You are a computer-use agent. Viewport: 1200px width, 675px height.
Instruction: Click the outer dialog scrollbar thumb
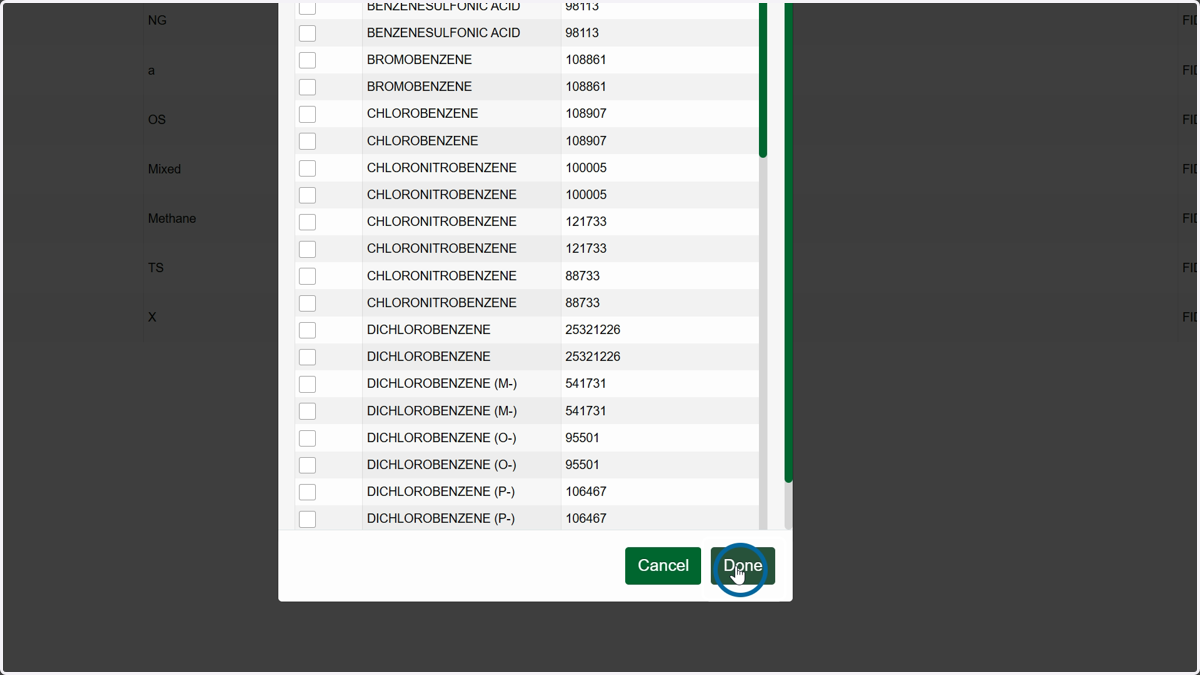pyautogui.click(x=788, y=242)
